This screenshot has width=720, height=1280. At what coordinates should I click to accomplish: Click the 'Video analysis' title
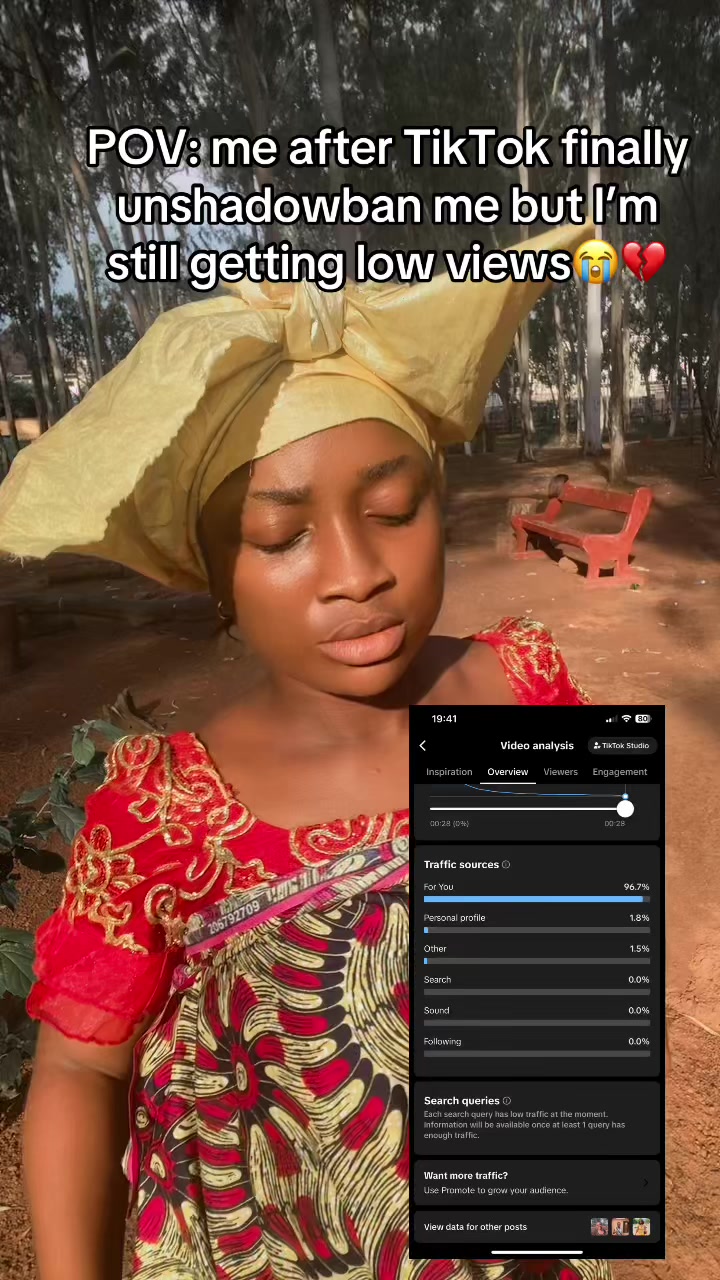point(537,746)
